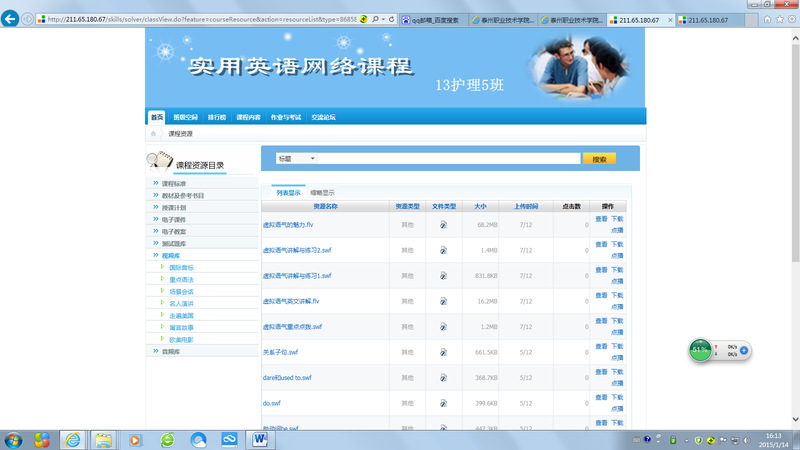Expand the 视频库 category in the sidebar
The height and width of the screenshot is (450, 800).
(x=173, y=255)
